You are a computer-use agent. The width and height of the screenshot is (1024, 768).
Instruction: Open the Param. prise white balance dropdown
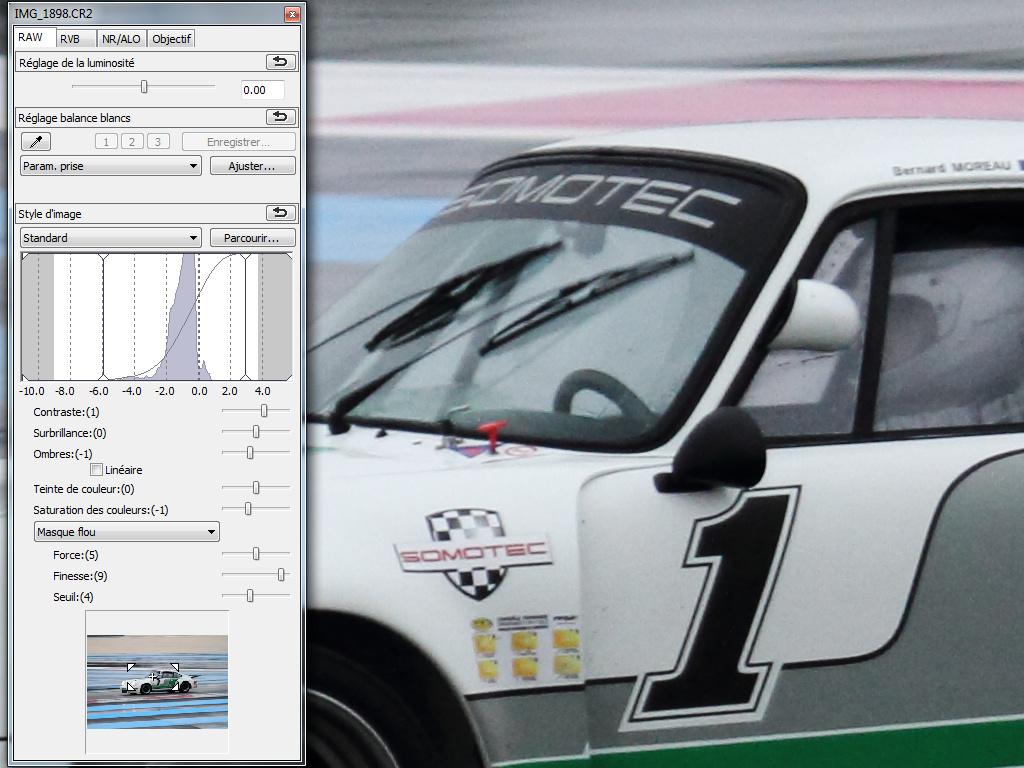[111, 166]
